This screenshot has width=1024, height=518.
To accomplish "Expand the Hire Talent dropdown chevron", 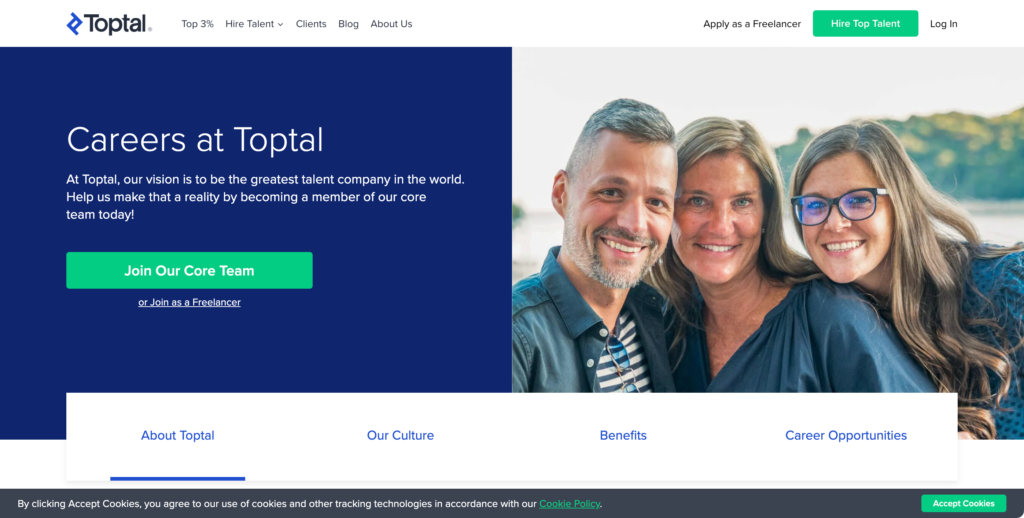I will pyautogui.click(x=281, y=24).
